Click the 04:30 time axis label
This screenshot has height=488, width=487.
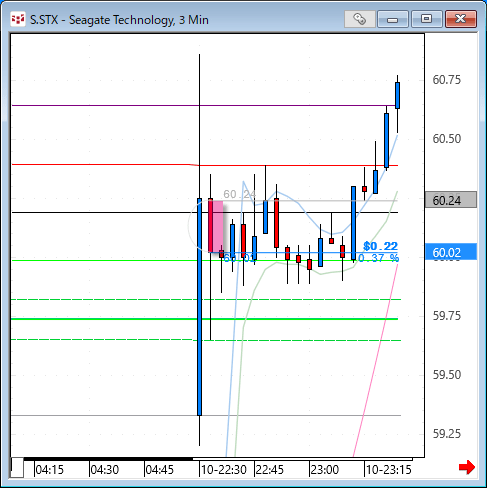pyautogui.click(x=105, y=470)
